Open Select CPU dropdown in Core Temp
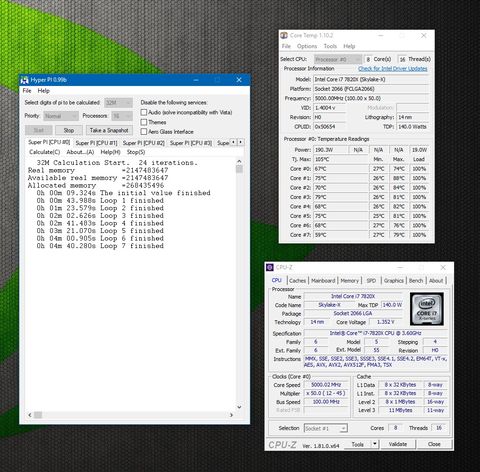Screen dimensions: 480x472 [x=338, y=59]
